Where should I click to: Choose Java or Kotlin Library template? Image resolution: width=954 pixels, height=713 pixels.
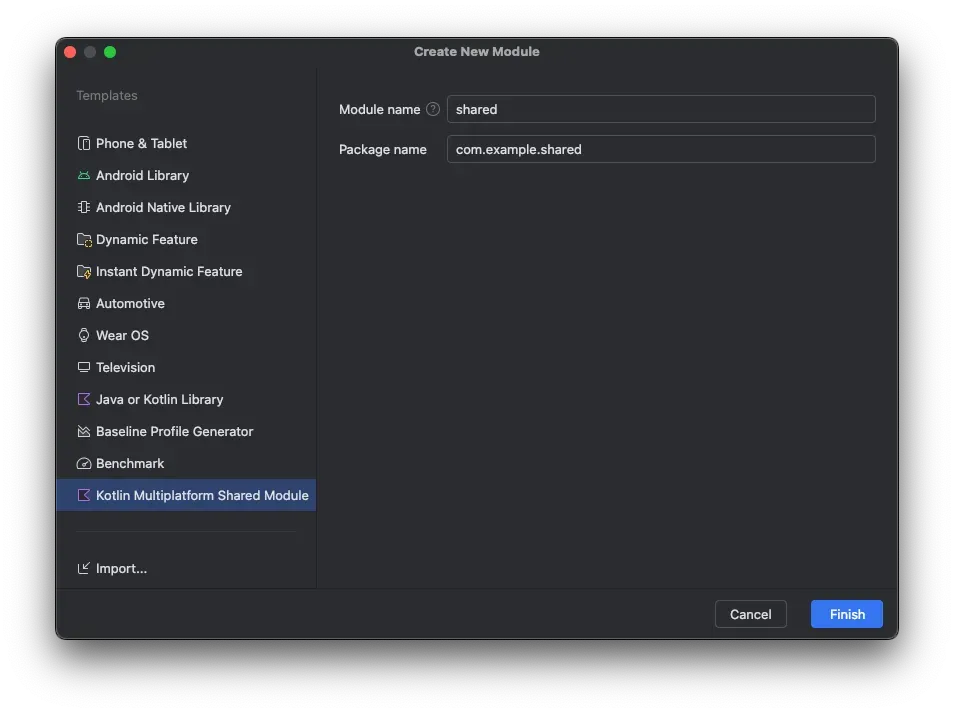pyautogui.click(x=159, y=399)
